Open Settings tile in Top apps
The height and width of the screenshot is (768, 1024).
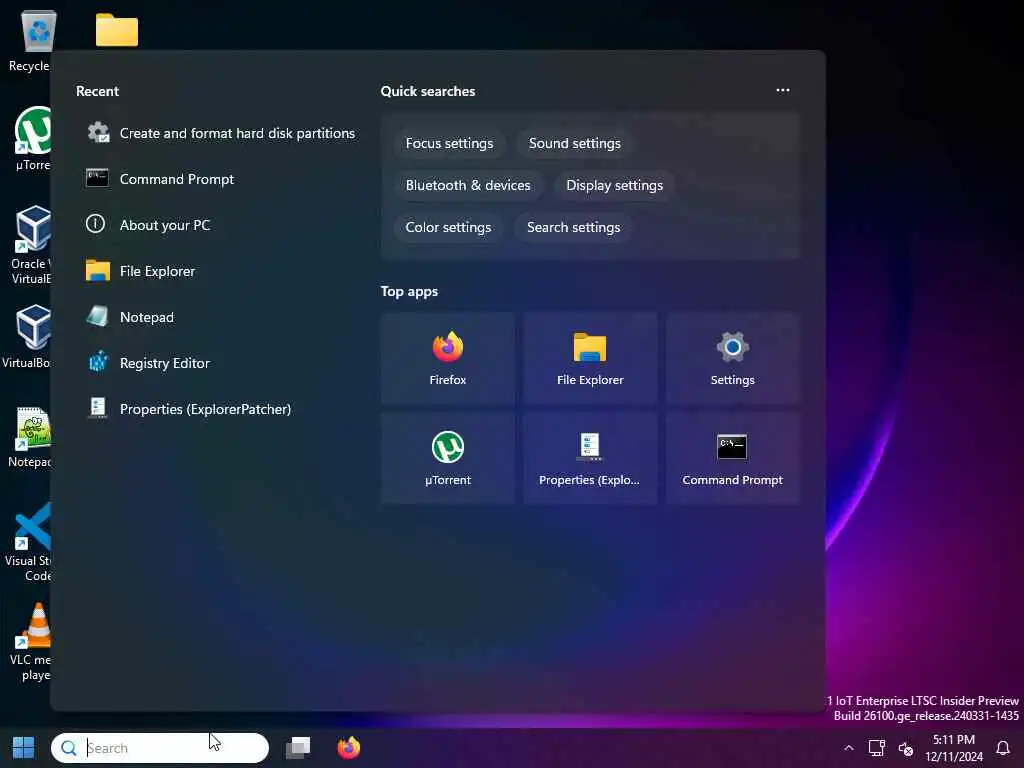733,358
